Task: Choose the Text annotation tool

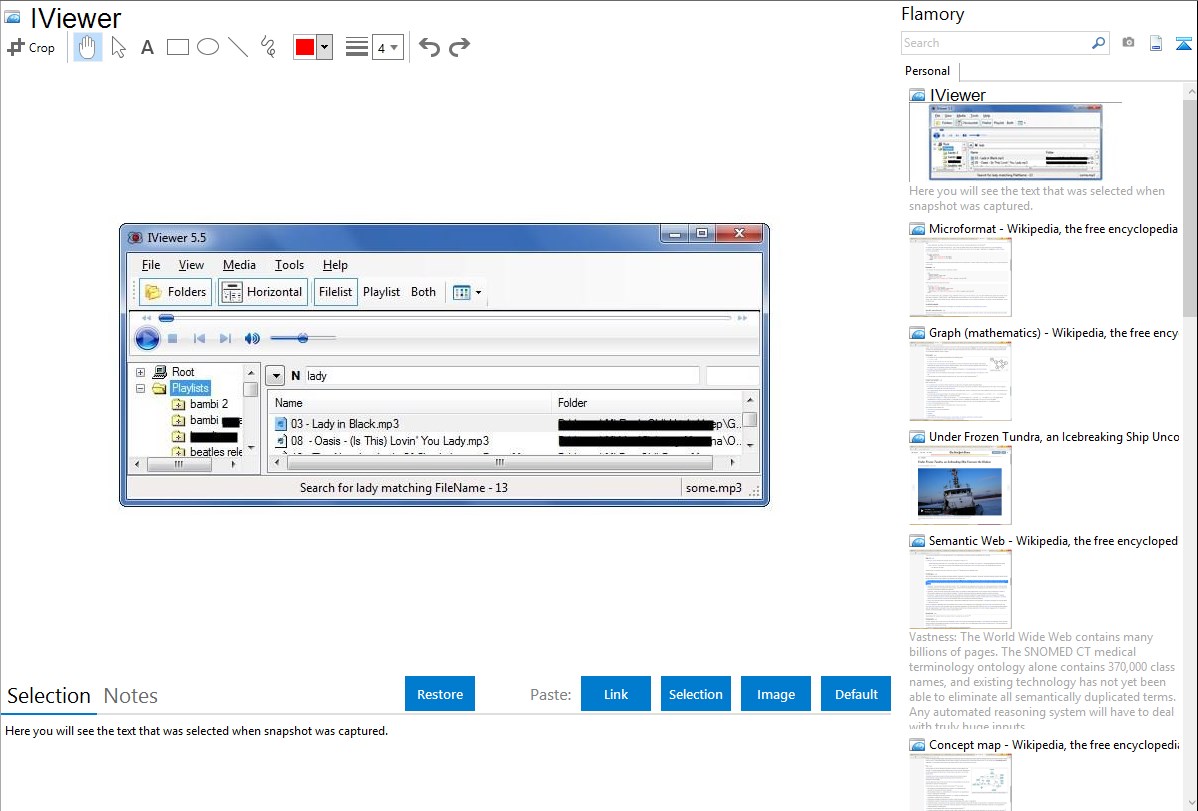Action: (147, 47)
